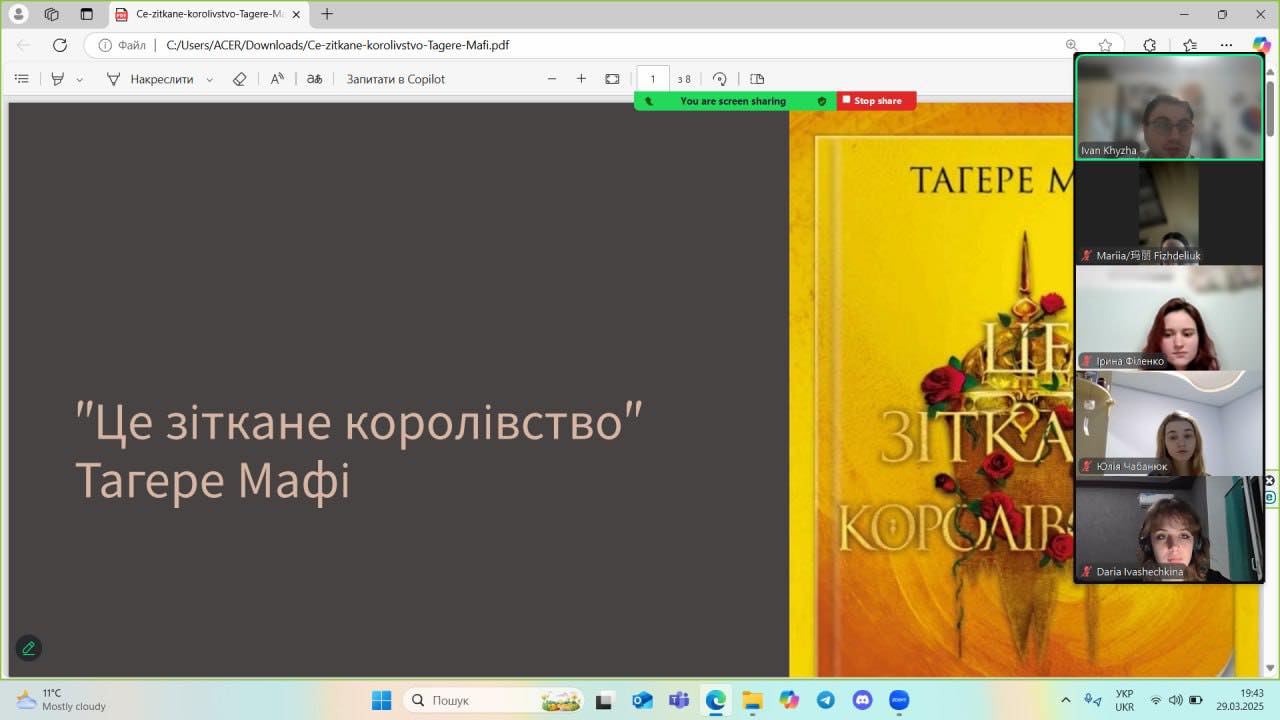1280x720 pixels.
Task: Toggle fit to width view
Action: tap(612, 79)
